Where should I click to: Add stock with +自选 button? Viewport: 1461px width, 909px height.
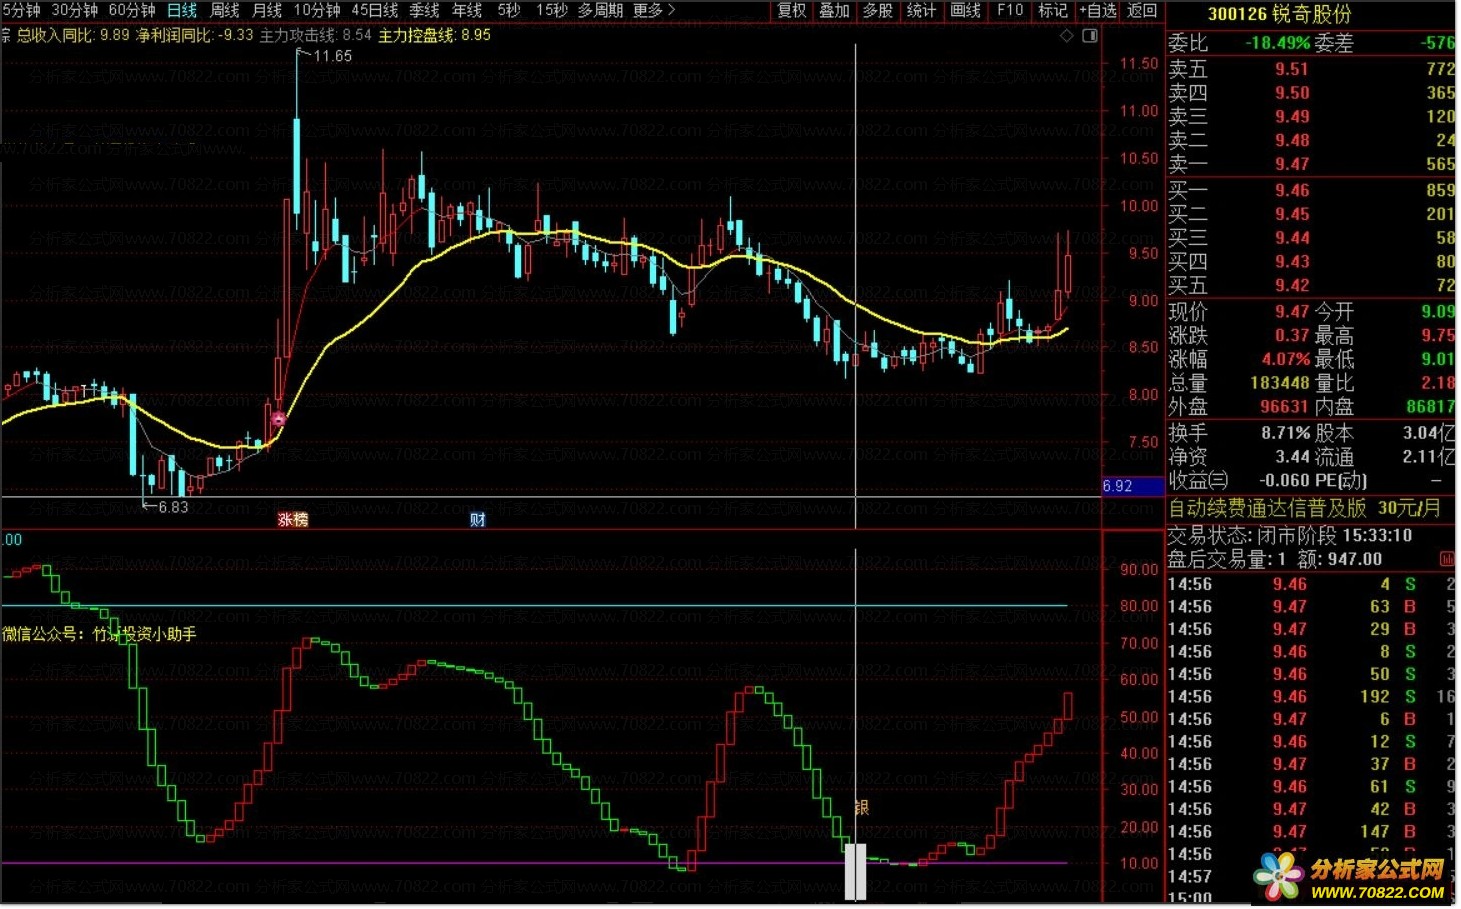tap(1097, 10)
